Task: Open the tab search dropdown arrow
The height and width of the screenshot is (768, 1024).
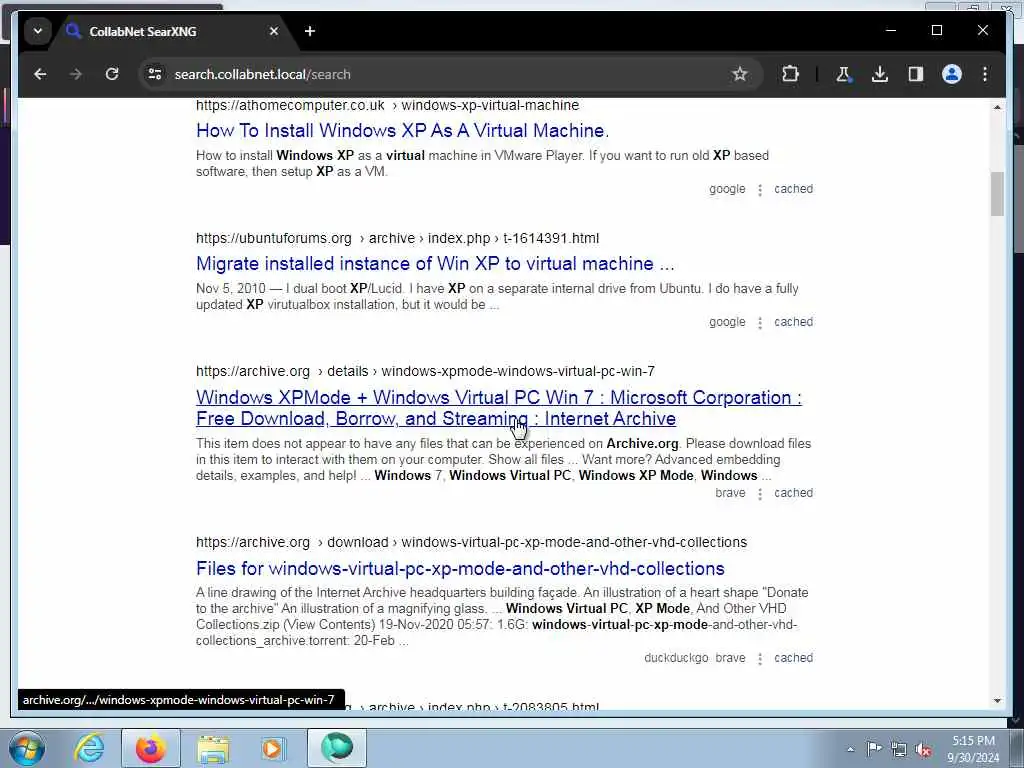Action: coord(38,31)
